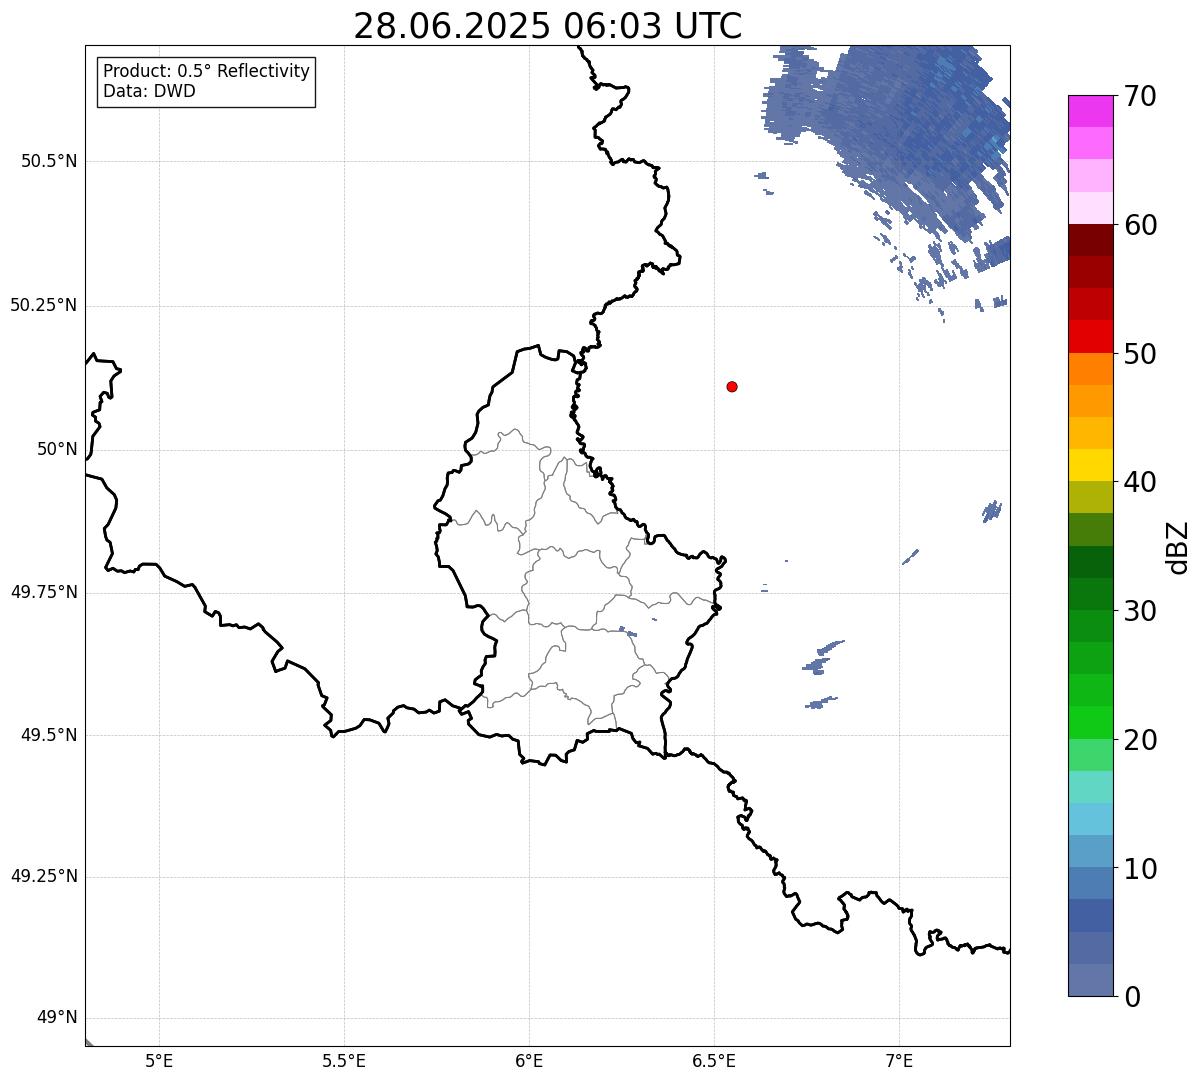Screen dimensions: 1202x1081
Task: Click the "dBZ" colorbar label
Action: [x=1178, y=547]
